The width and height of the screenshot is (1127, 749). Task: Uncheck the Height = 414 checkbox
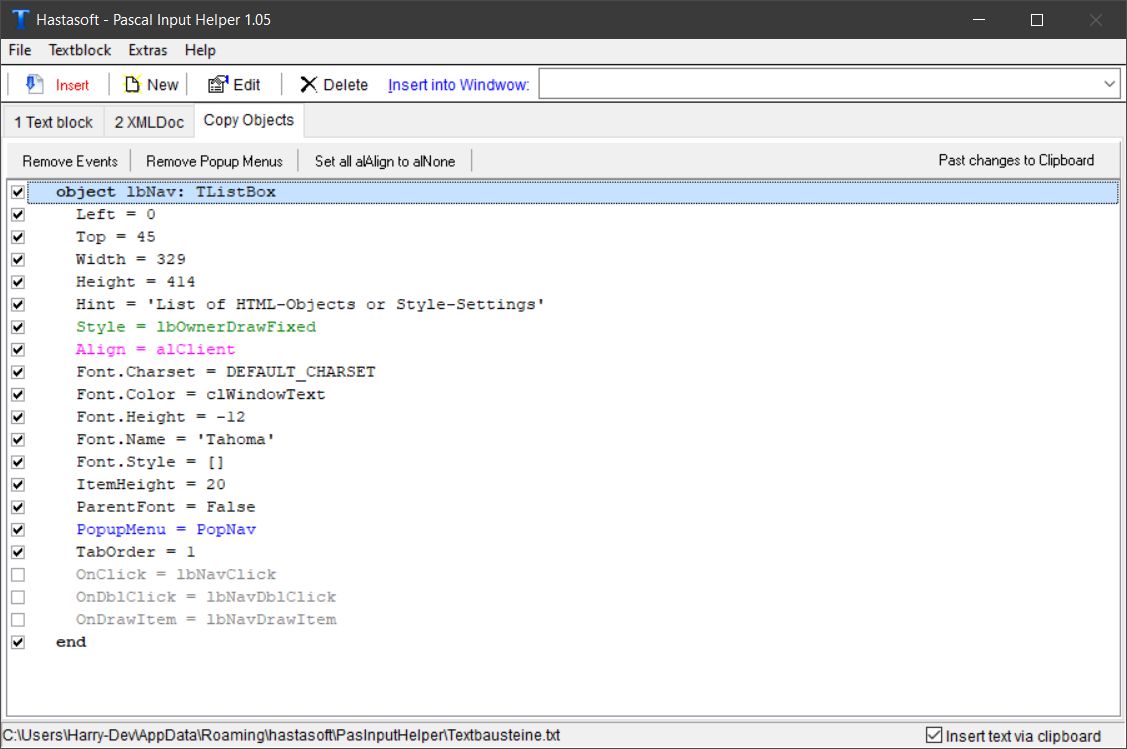(x=18, y=282)
